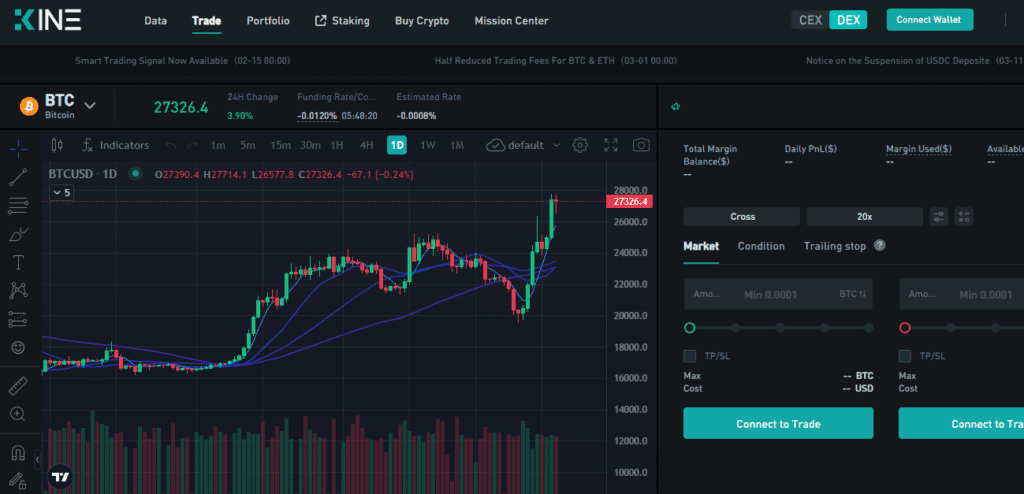This screenshot has width=1024, height=494.
Task: Select the Fibonacci retracement tool
Action: coord(18,206)
